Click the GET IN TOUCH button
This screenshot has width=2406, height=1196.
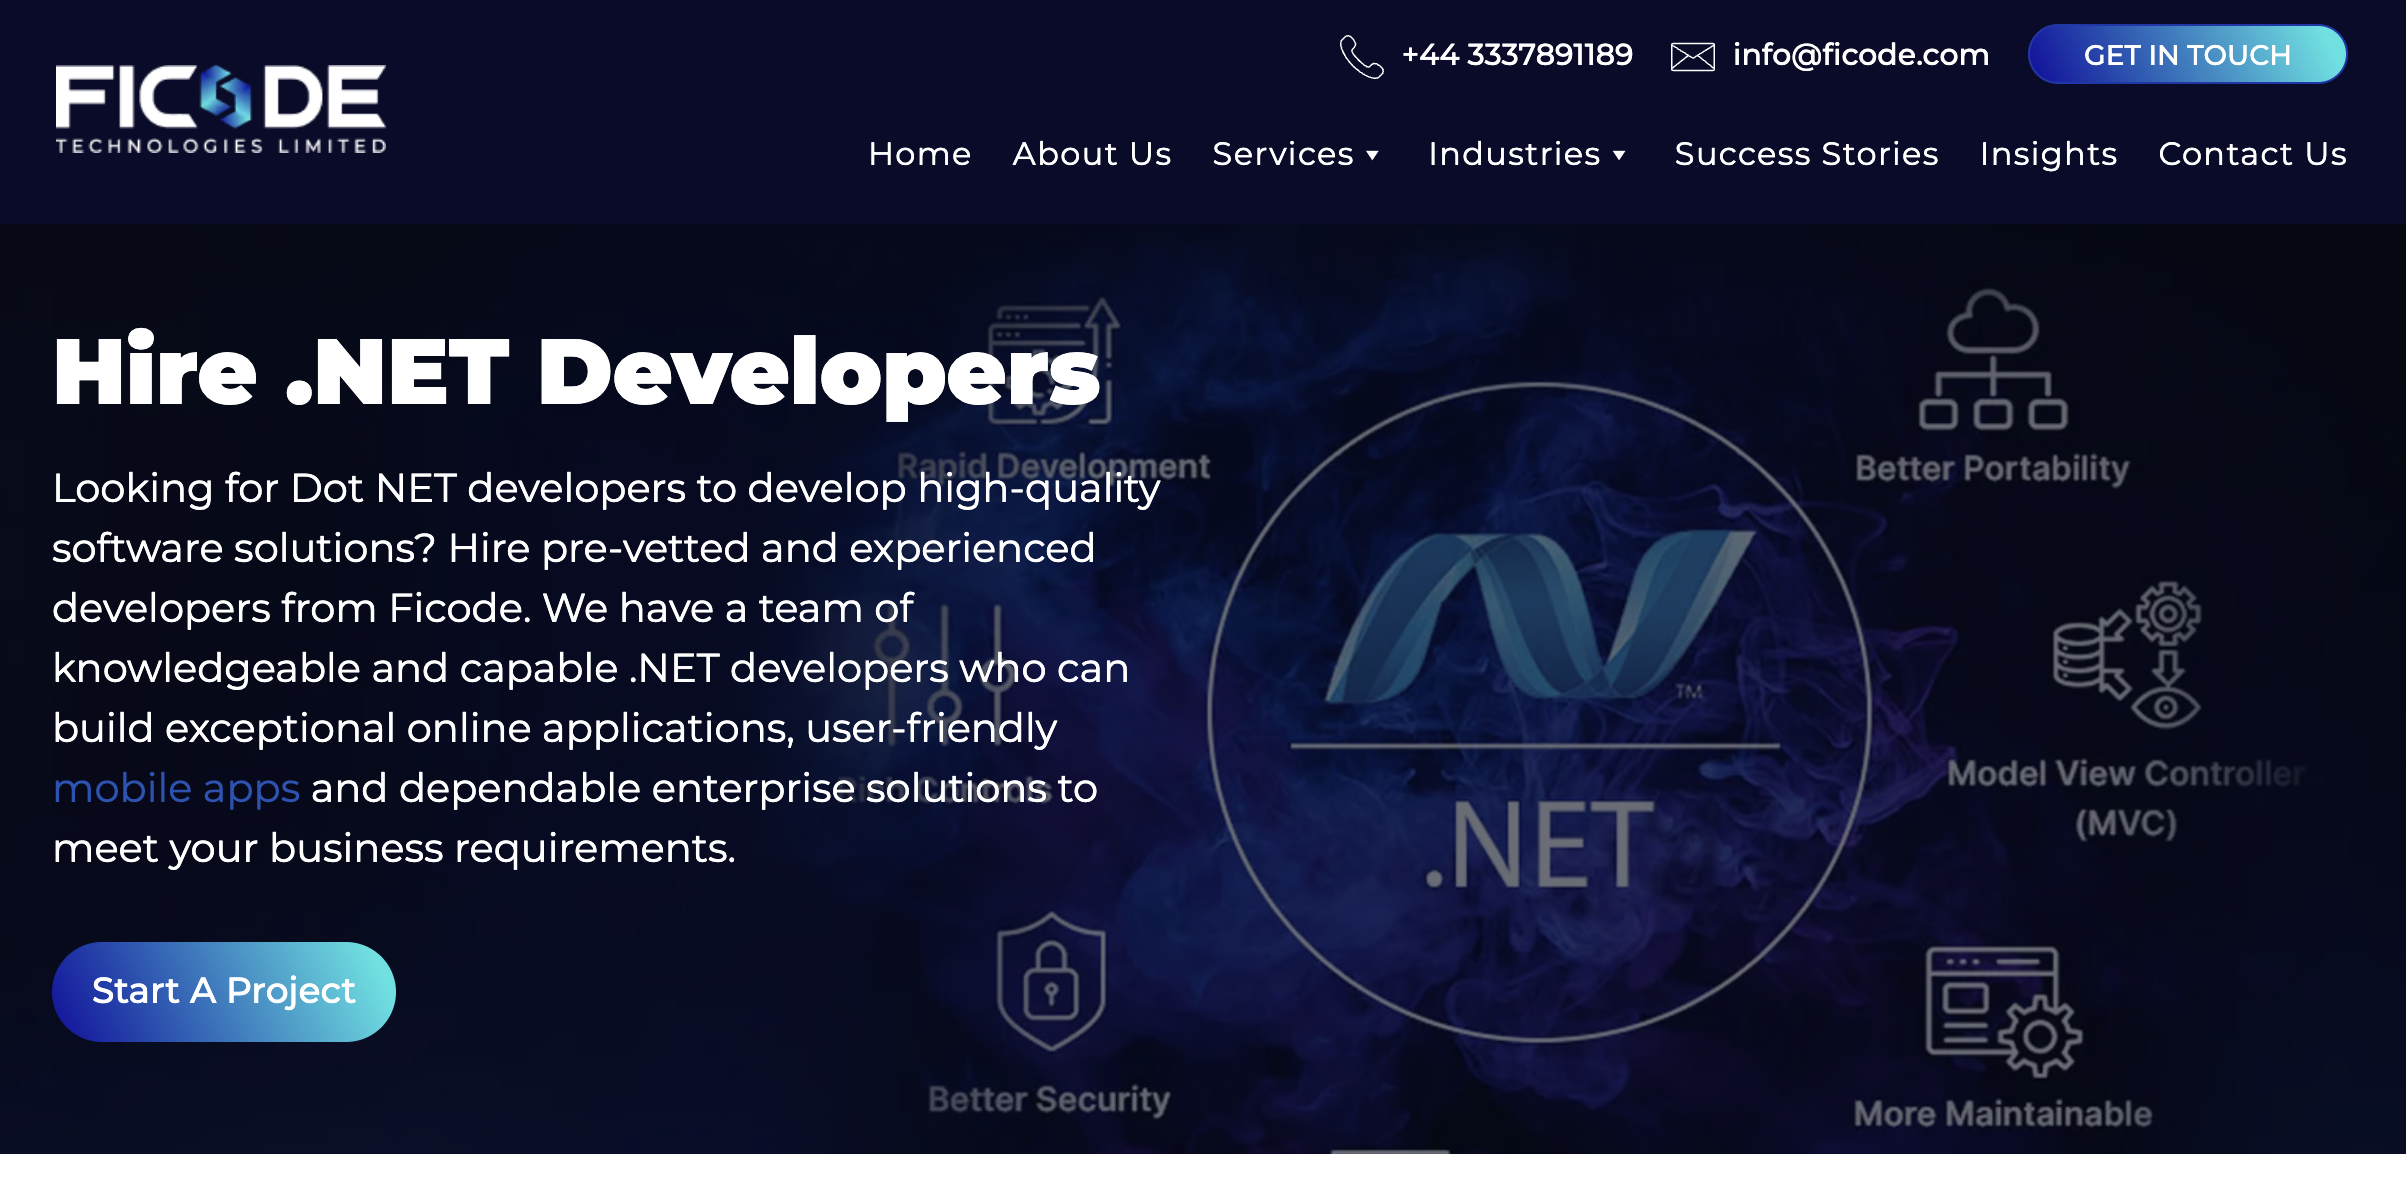[x=2187, y=55]
